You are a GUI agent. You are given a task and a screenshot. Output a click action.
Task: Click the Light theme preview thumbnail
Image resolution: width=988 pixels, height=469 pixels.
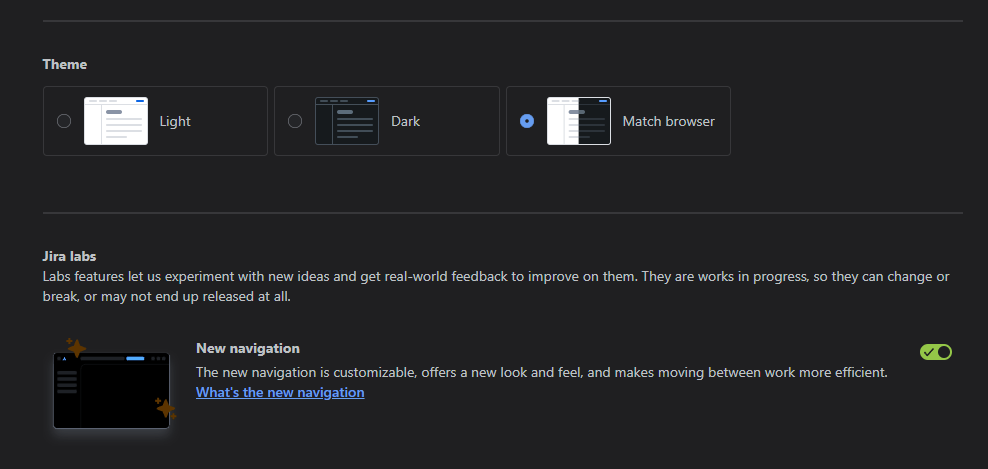(116, 121)
